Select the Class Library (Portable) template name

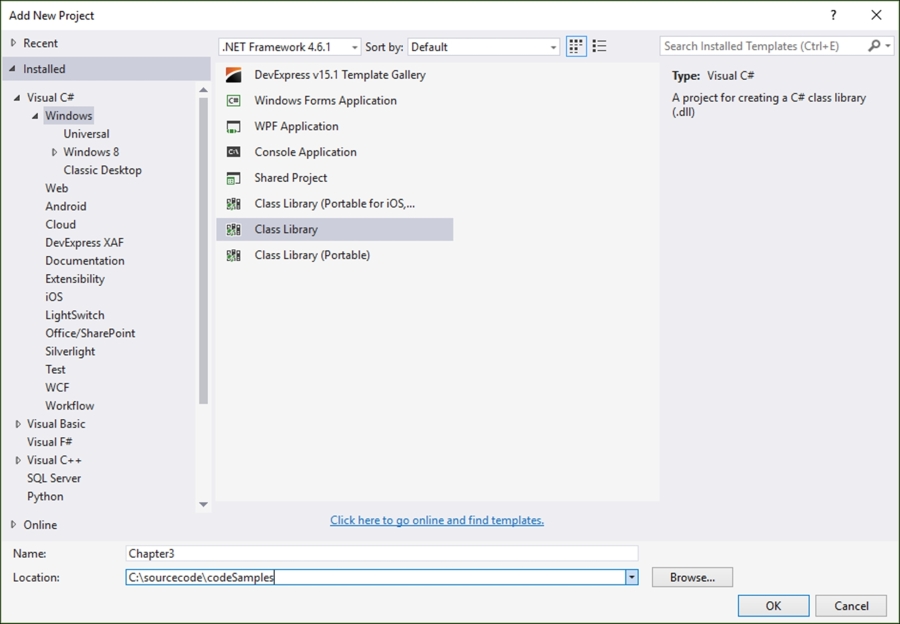[312, 255]
